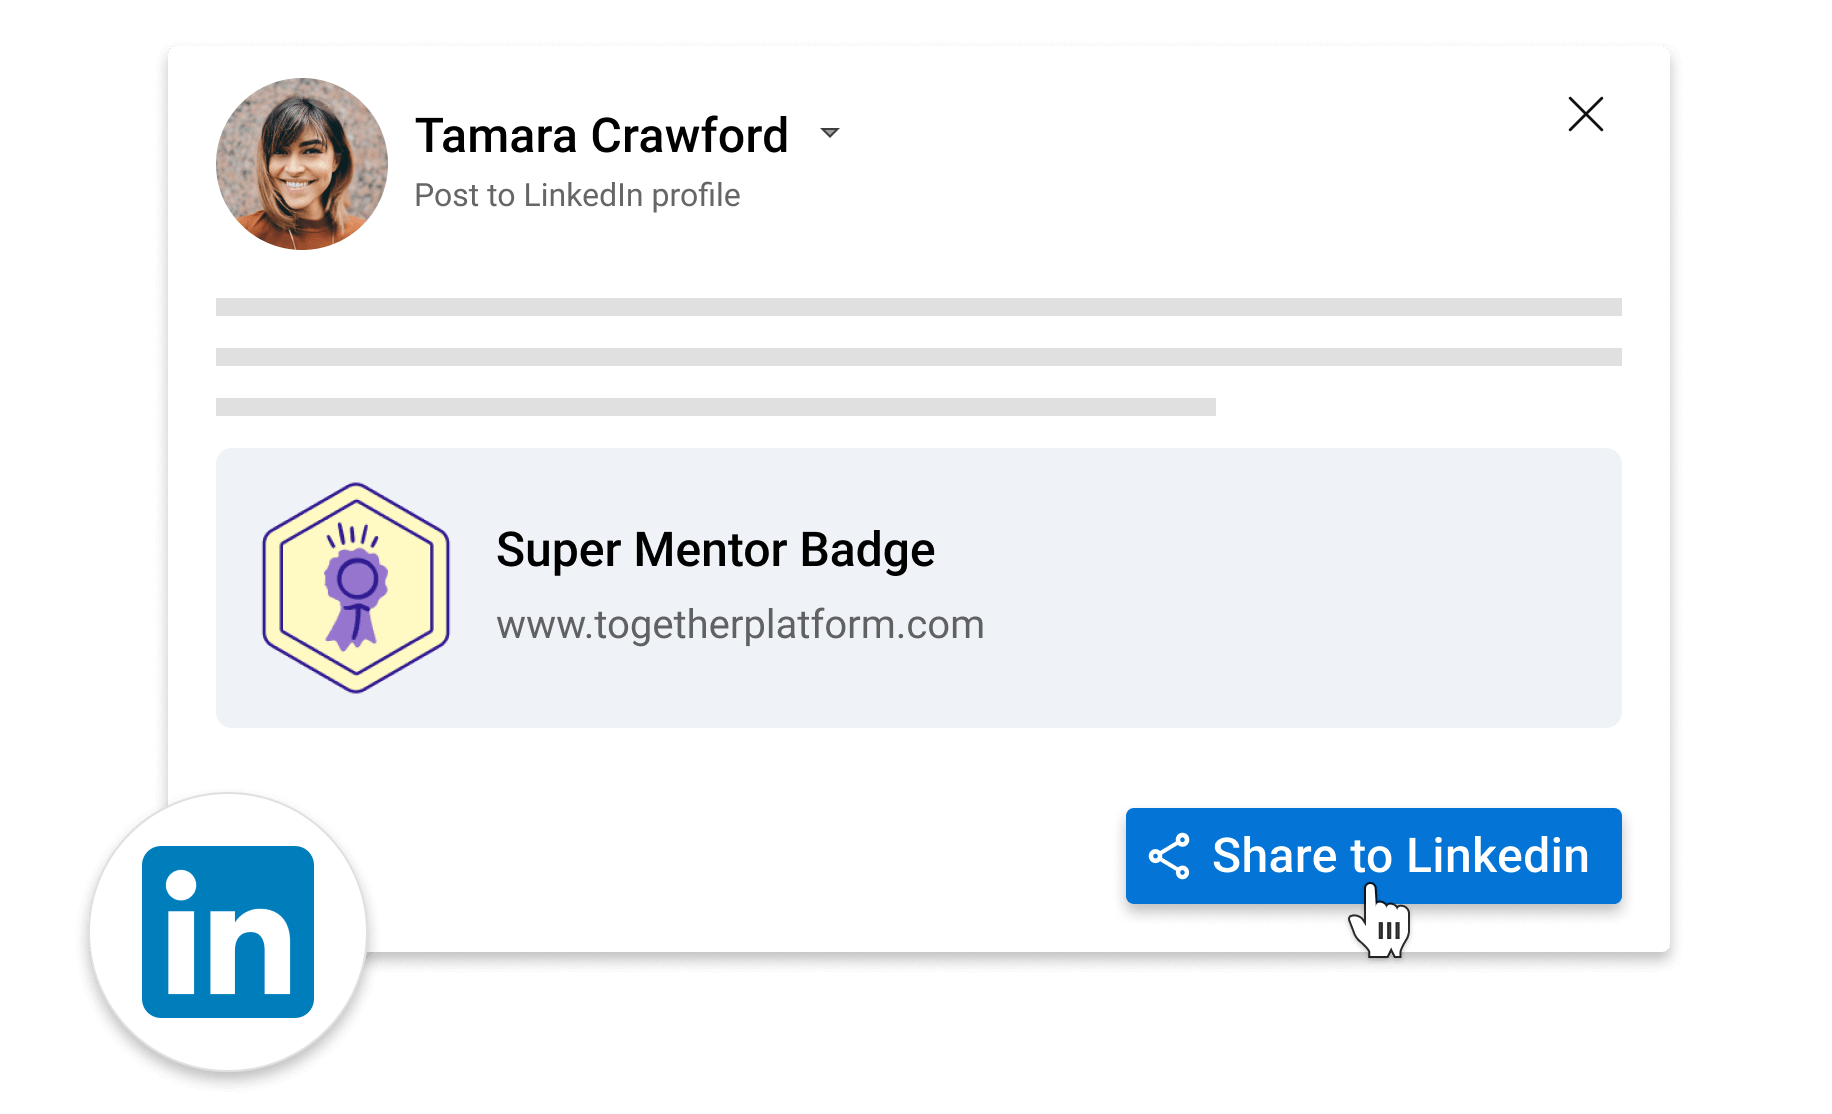The image size is (1832, 1114).
Task: Open the Super Mentor Badge title
Action: click(715, 549)
